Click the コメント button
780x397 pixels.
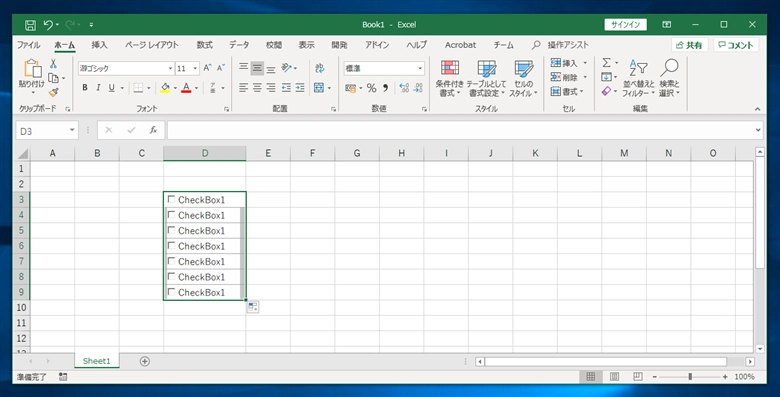(x=736, y=45)
